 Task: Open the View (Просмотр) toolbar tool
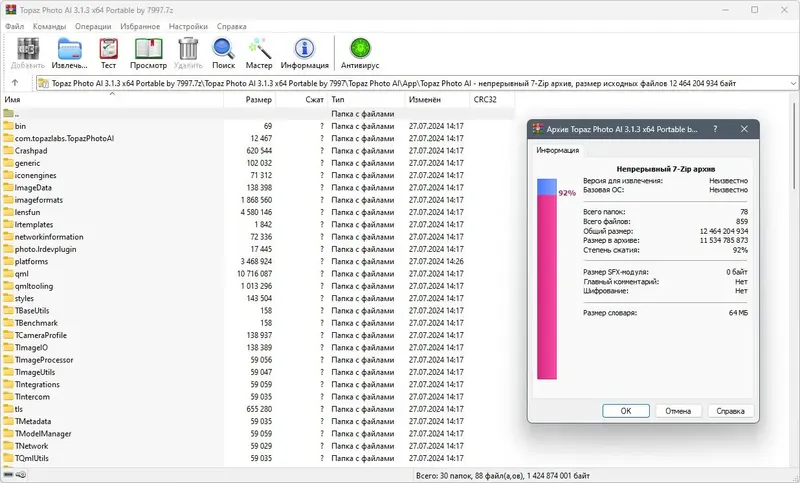pos(148,49)
